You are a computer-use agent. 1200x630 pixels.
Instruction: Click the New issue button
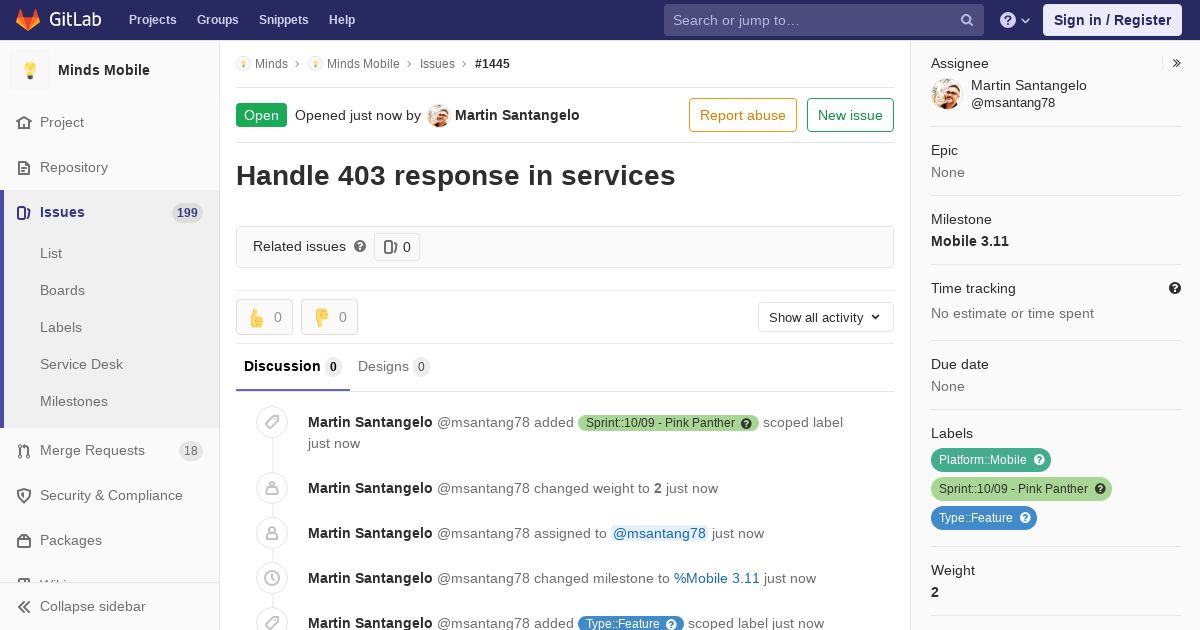[850, 115]
